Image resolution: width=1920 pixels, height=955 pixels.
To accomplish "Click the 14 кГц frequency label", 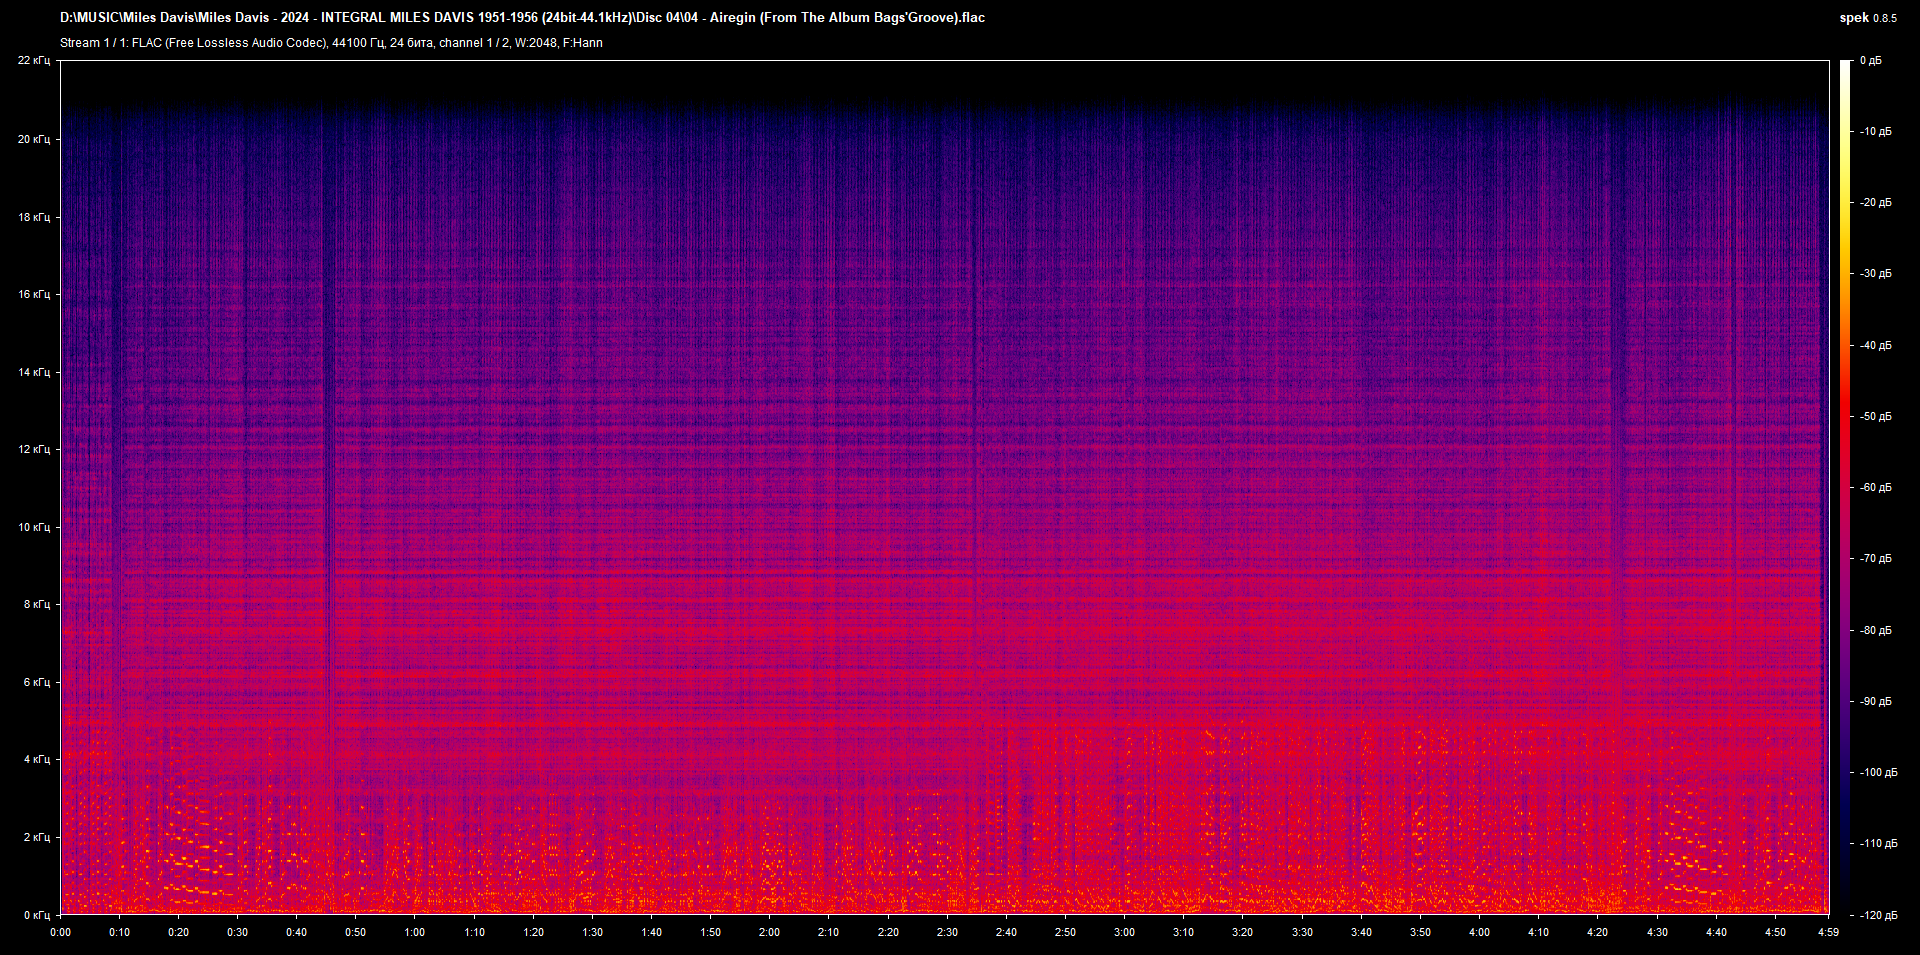I will (34, 372).
